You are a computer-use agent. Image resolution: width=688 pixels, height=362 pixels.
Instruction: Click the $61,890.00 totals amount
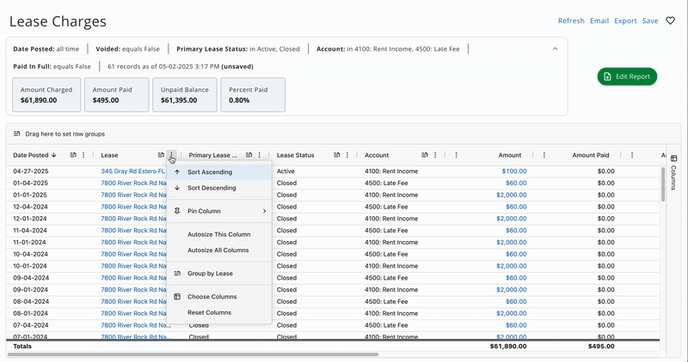pos(508,346)
